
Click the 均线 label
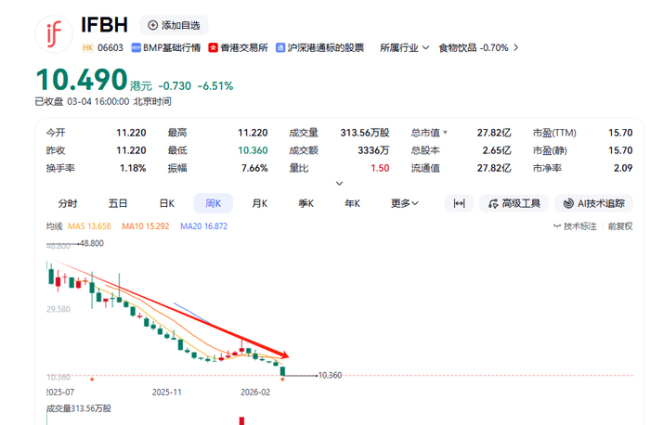tap(54, 226)
